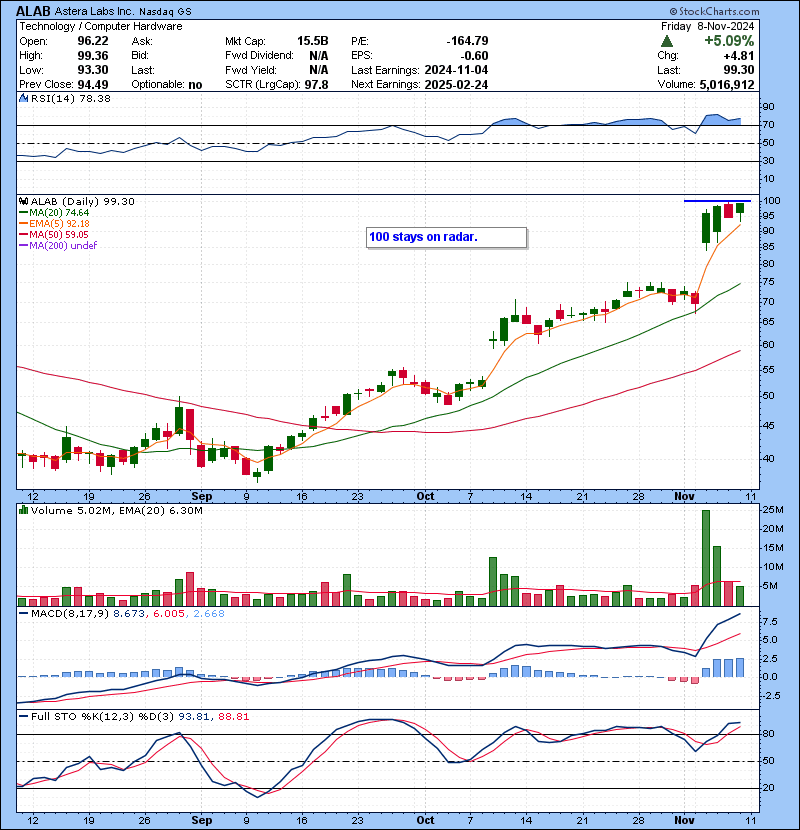This screenshot has width=800, height=830.
Task: Click the RSI(14) panel line icon
Action: (x=23, y=98)
